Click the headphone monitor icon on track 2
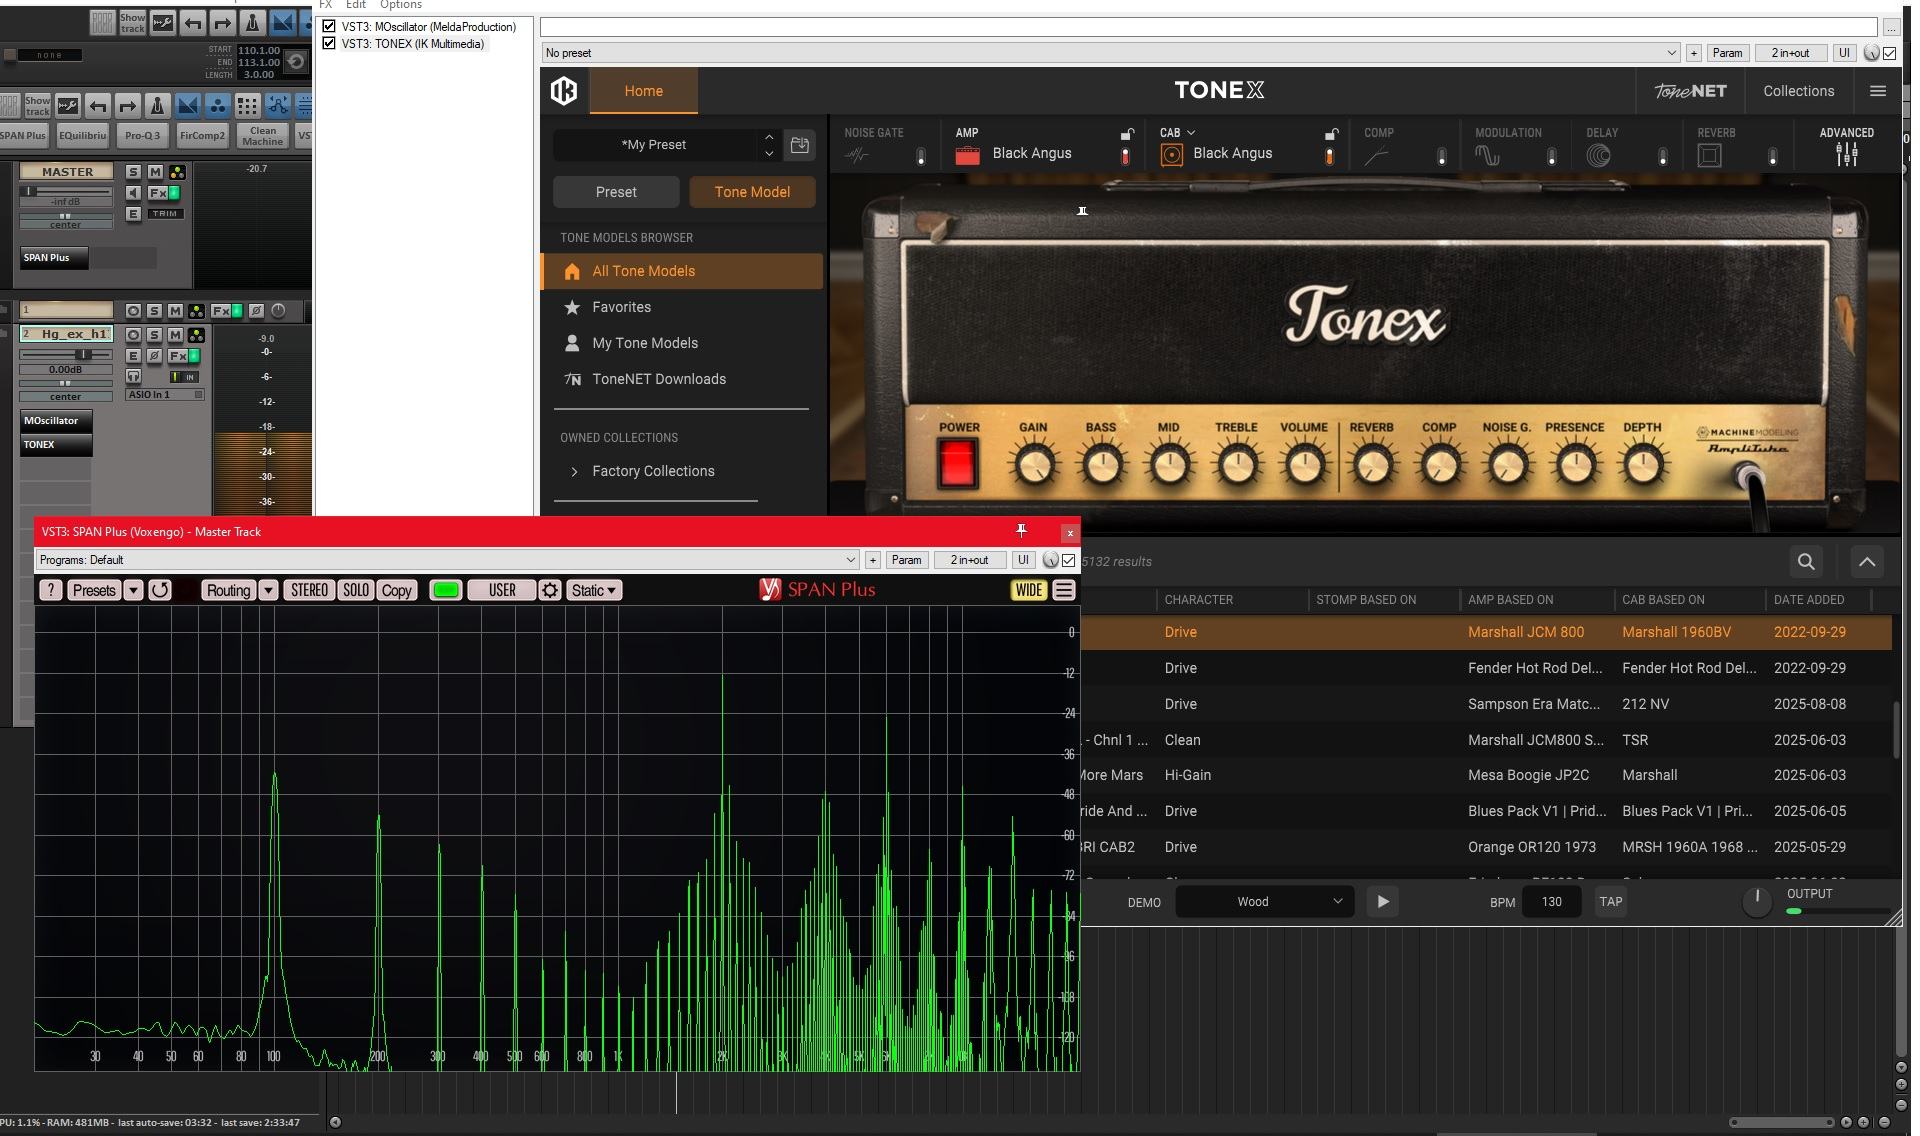The image size is (1920, 1136). tap(133, 376)
